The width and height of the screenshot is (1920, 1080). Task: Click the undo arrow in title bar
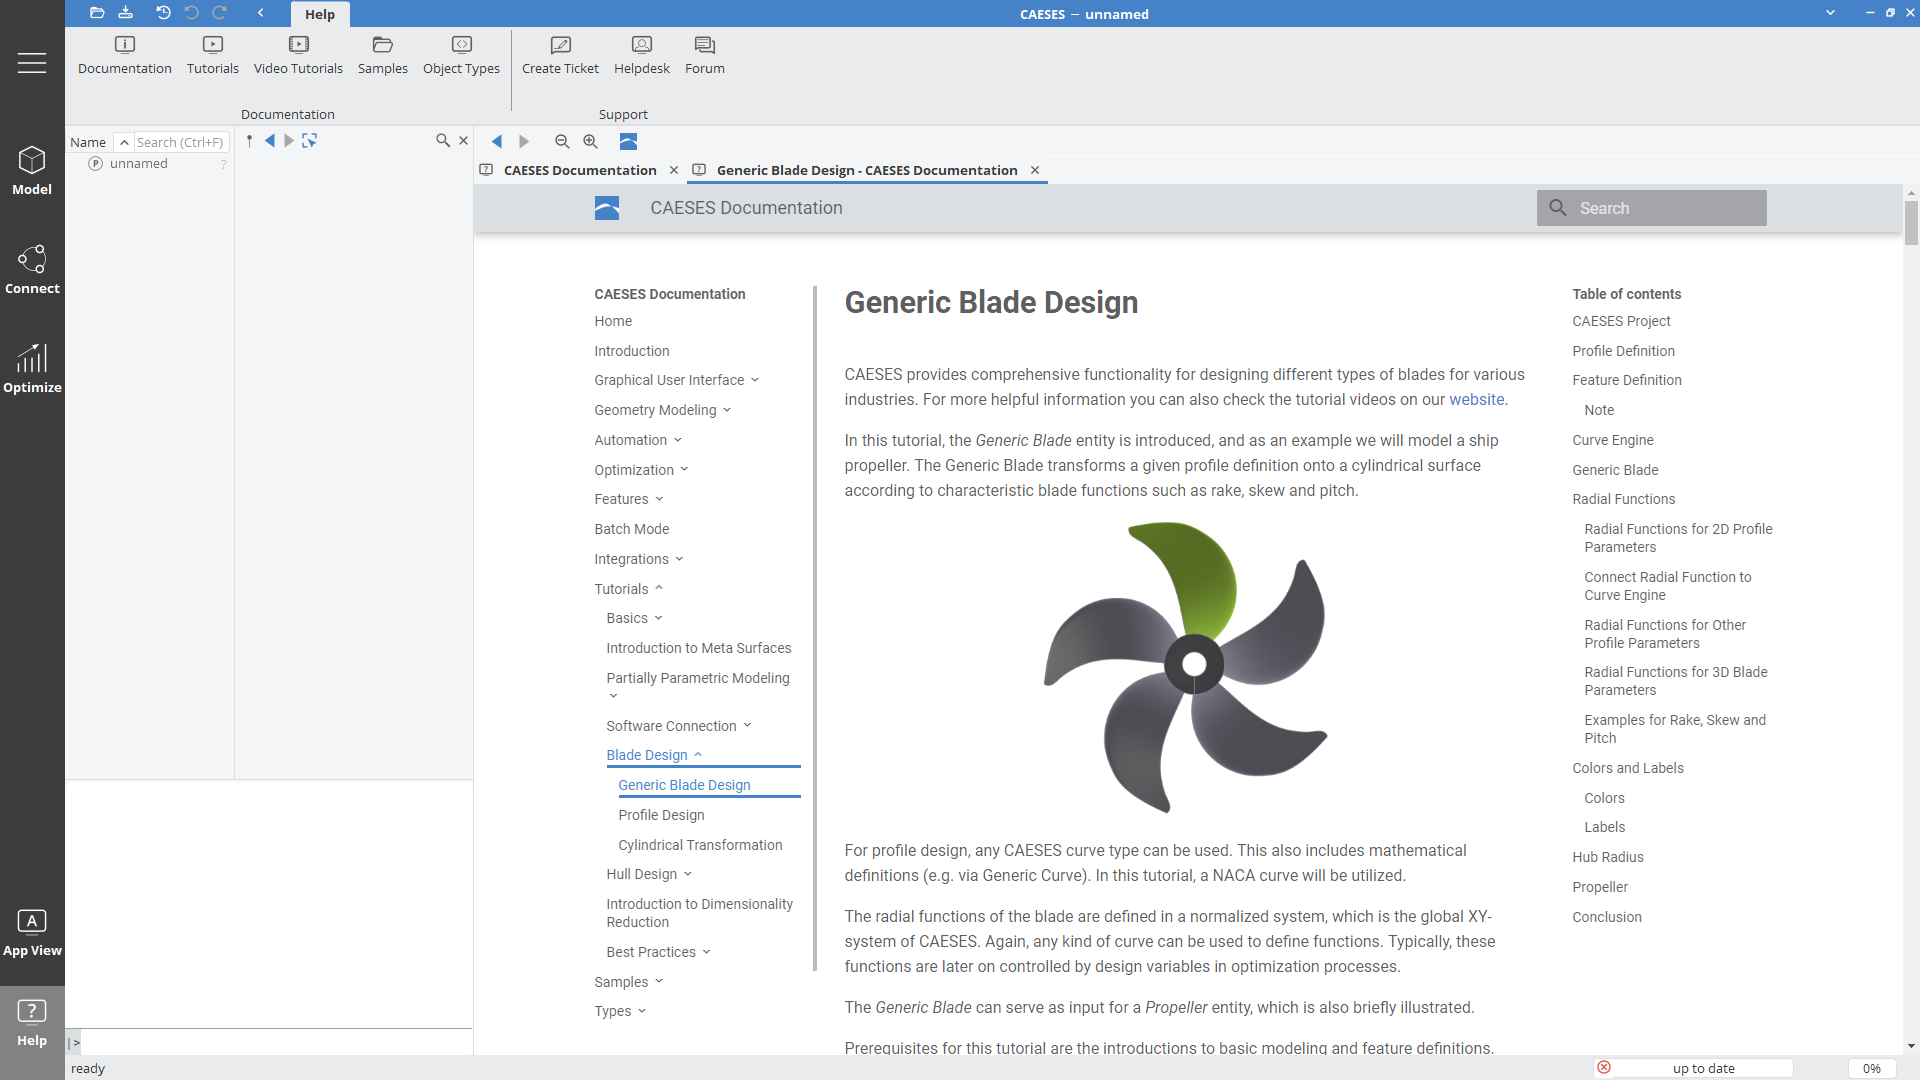191,13
